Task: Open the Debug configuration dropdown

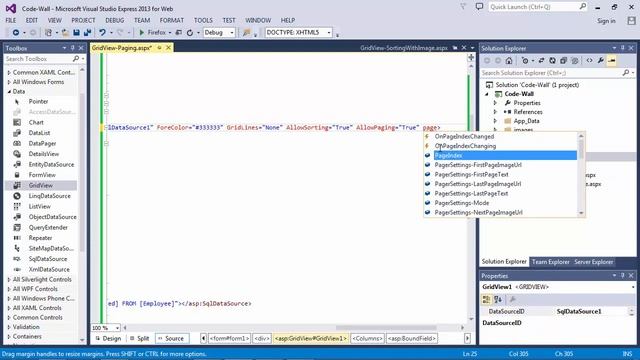Action: 232,33
